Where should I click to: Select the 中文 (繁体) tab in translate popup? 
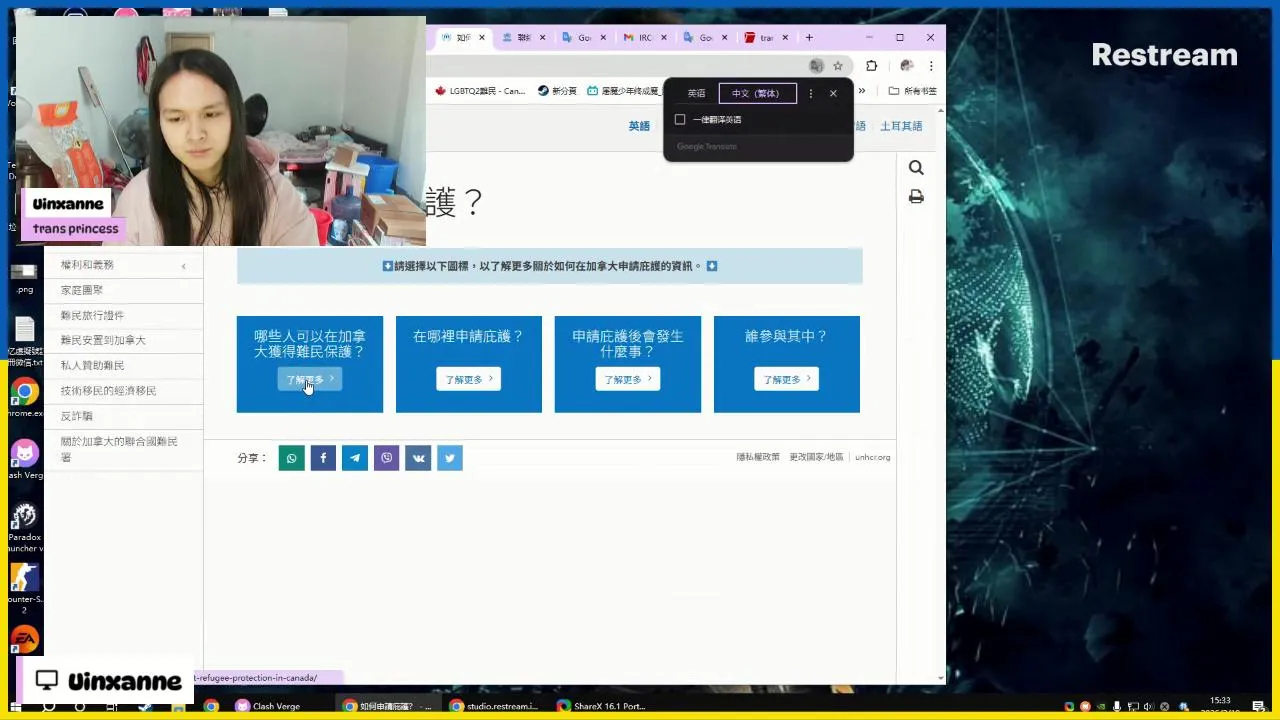pyautogui.click(x=757, y=93)
